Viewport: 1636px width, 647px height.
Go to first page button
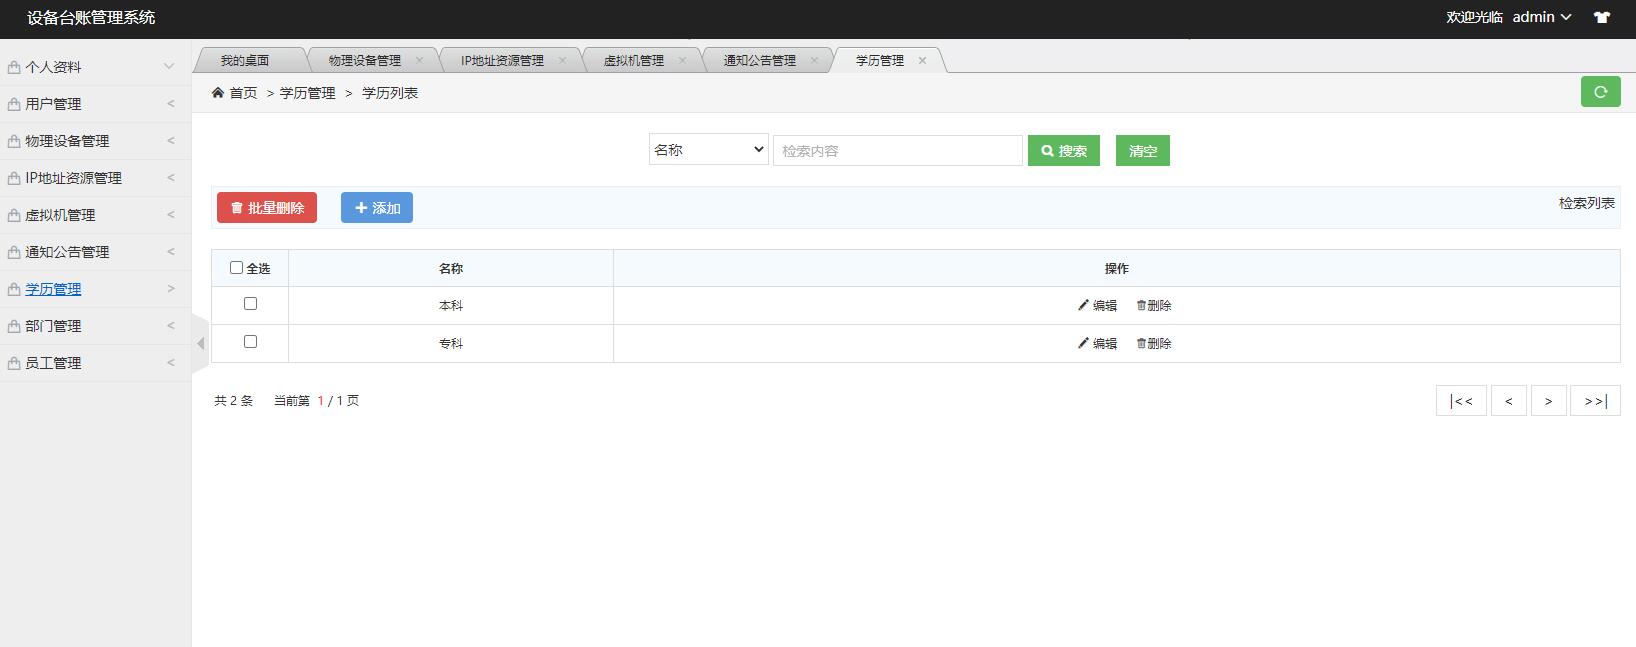pyautogui.click(x=1461, y=400)
